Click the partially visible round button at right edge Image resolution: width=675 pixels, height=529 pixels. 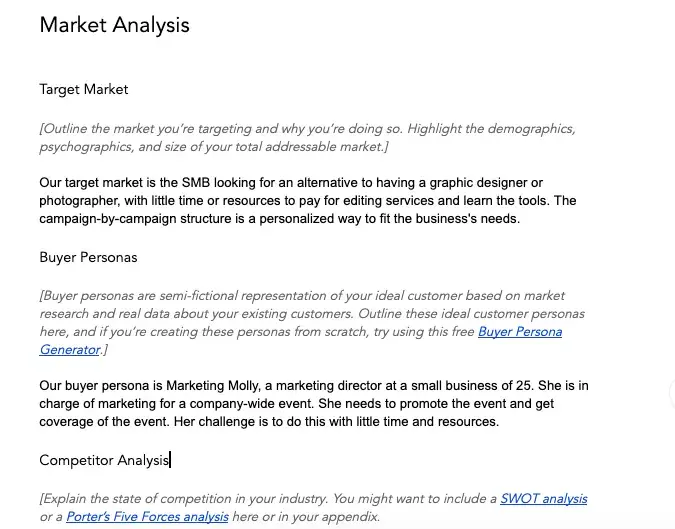[x=671, y=393]
